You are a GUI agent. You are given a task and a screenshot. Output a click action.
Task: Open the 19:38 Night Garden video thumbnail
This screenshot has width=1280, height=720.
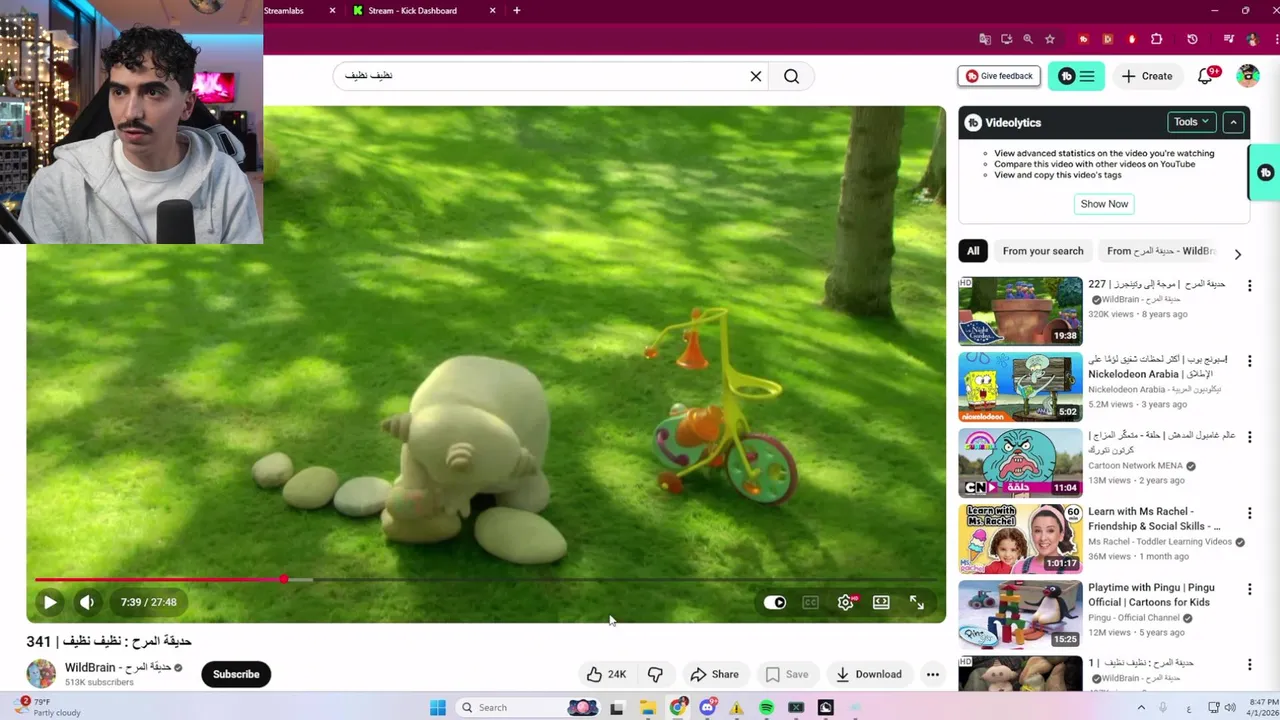click(1020, 312)
